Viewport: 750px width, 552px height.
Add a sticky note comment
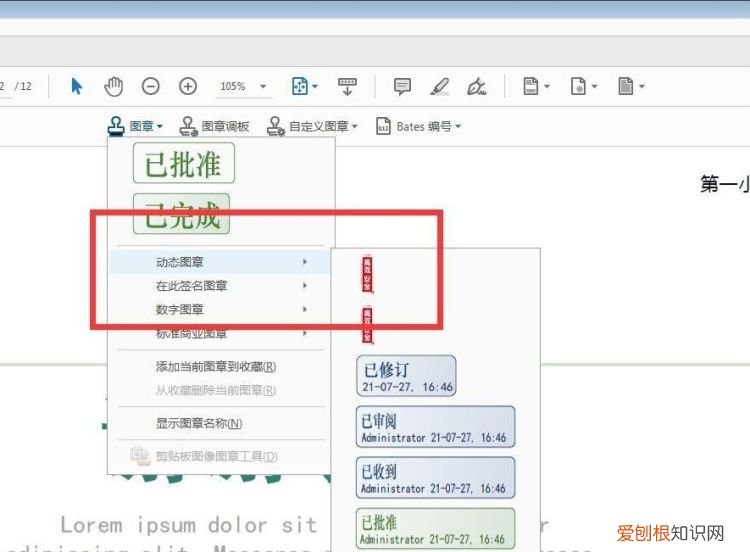pos(402,87)
